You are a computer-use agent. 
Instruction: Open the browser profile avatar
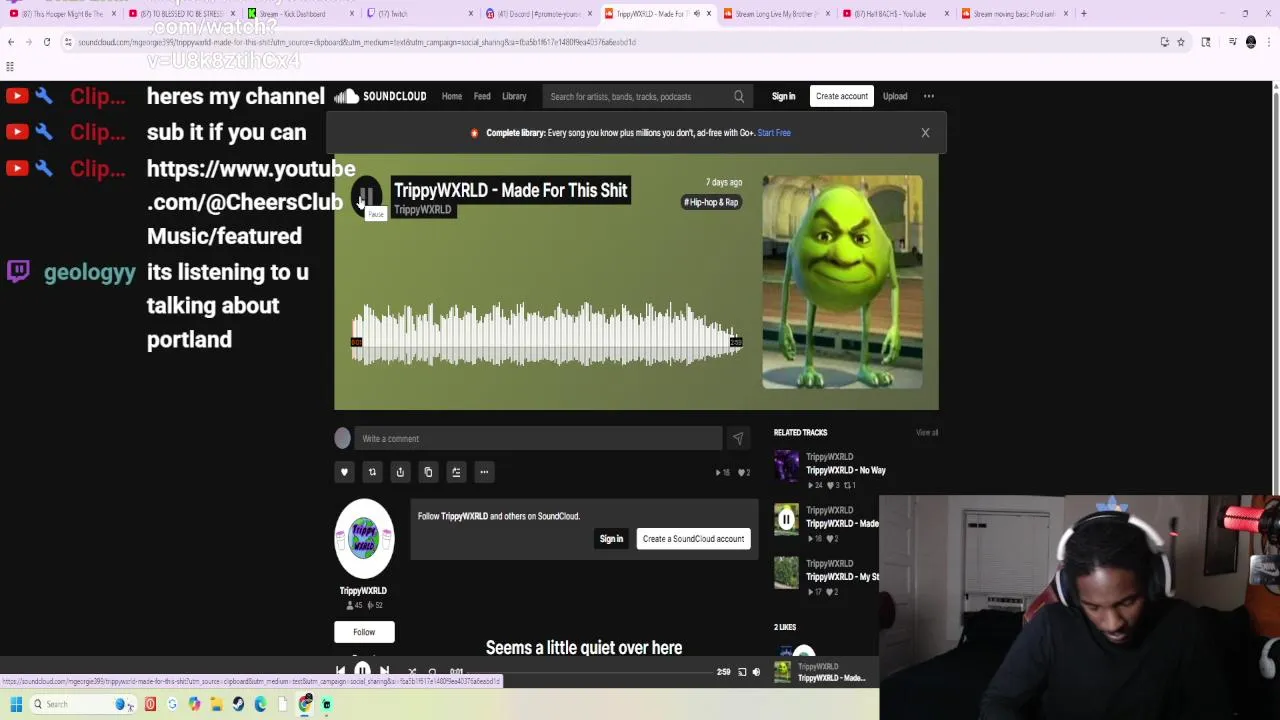[x=1251, y=42]
